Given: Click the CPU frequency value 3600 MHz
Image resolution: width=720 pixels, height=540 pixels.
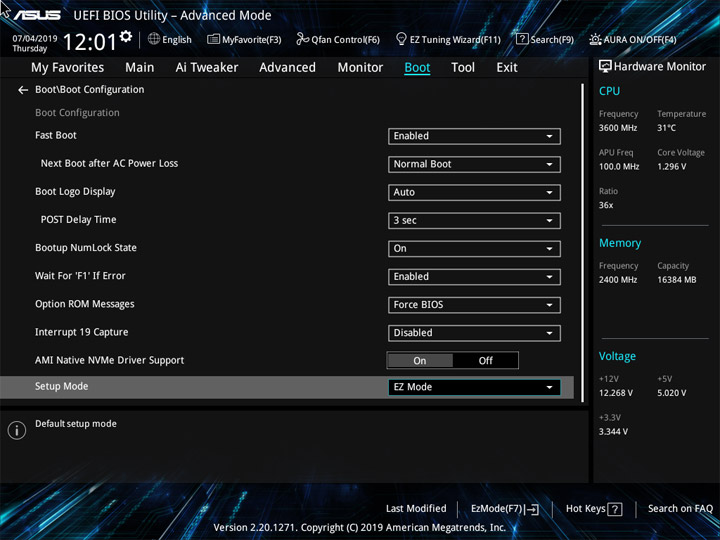Looking at the screenshot, I should 618,128.
